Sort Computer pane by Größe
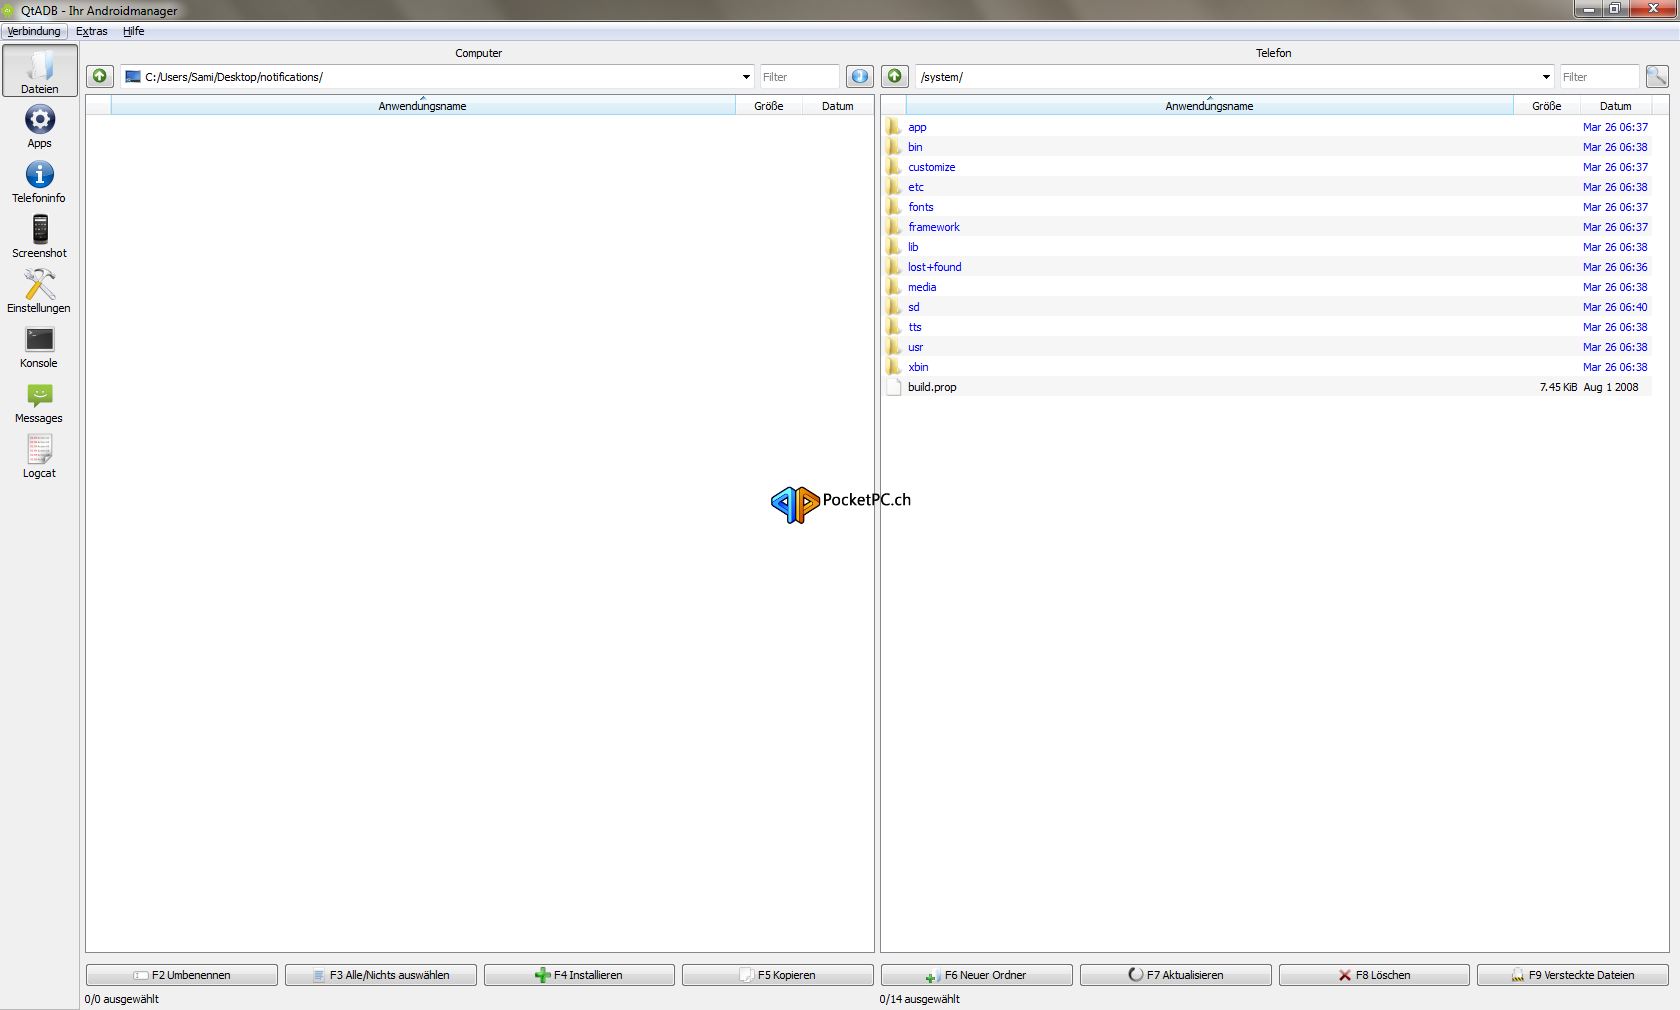The width and height of the screenshot is (1680, 1010). (769, 106)
